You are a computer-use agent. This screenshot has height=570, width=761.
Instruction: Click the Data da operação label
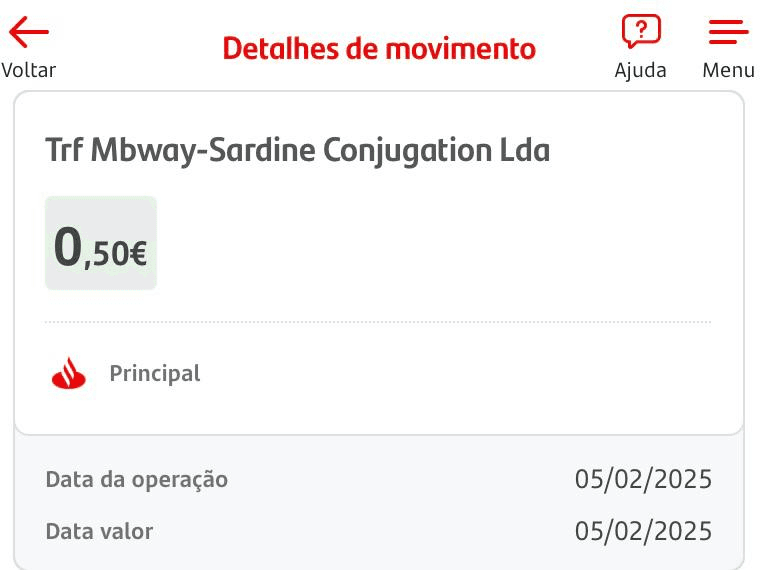(137, 480)
